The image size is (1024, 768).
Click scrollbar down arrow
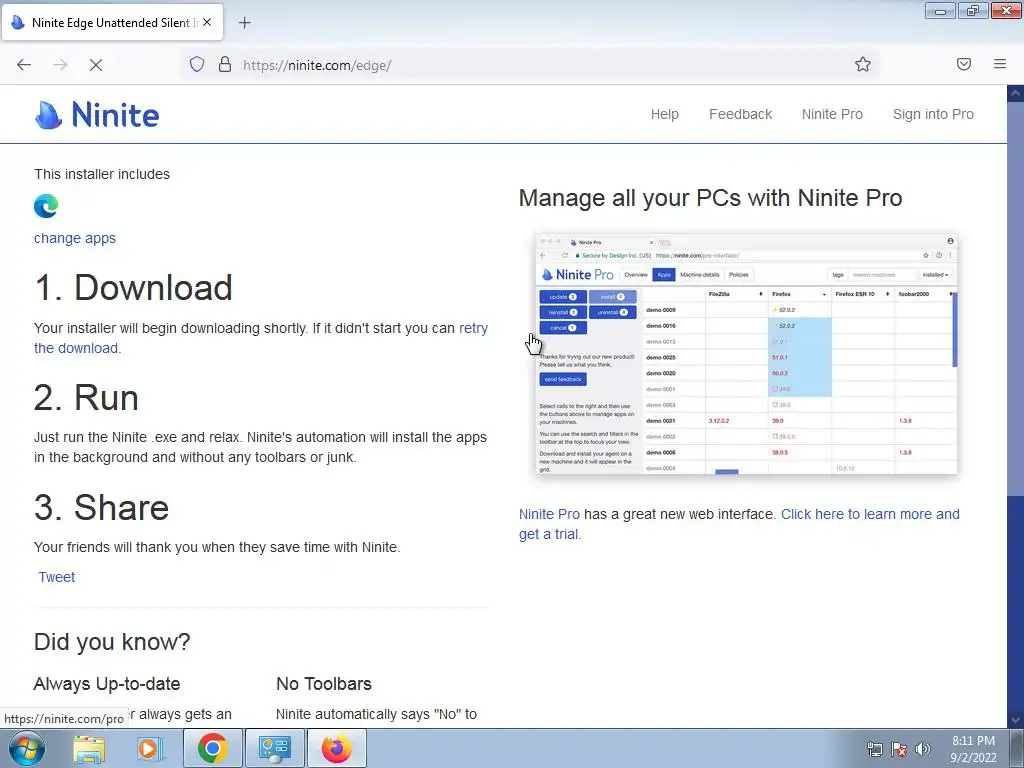(x=1015, y=720)
